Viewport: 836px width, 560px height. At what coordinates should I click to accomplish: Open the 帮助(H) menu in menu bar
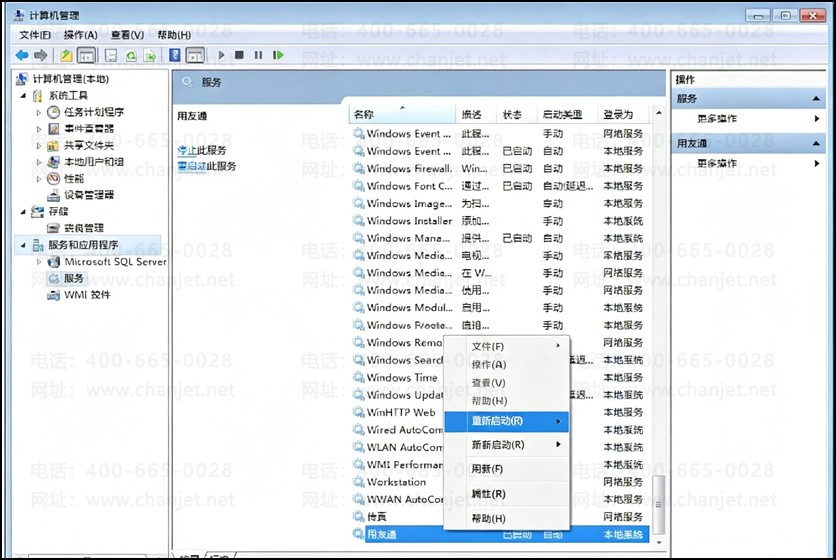174,35
